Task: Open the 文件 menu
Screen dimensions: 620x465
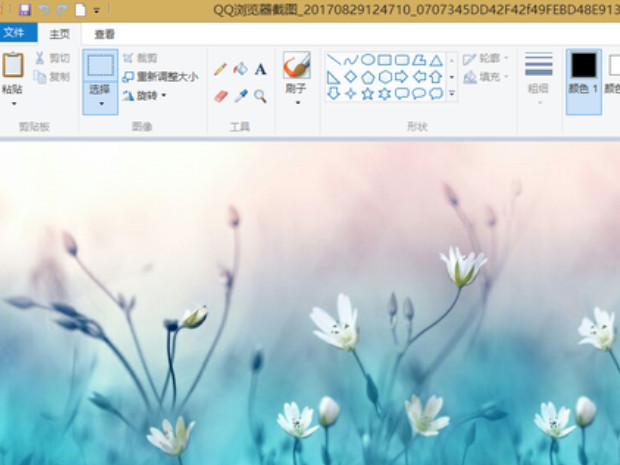Action: tap(19, 32)
